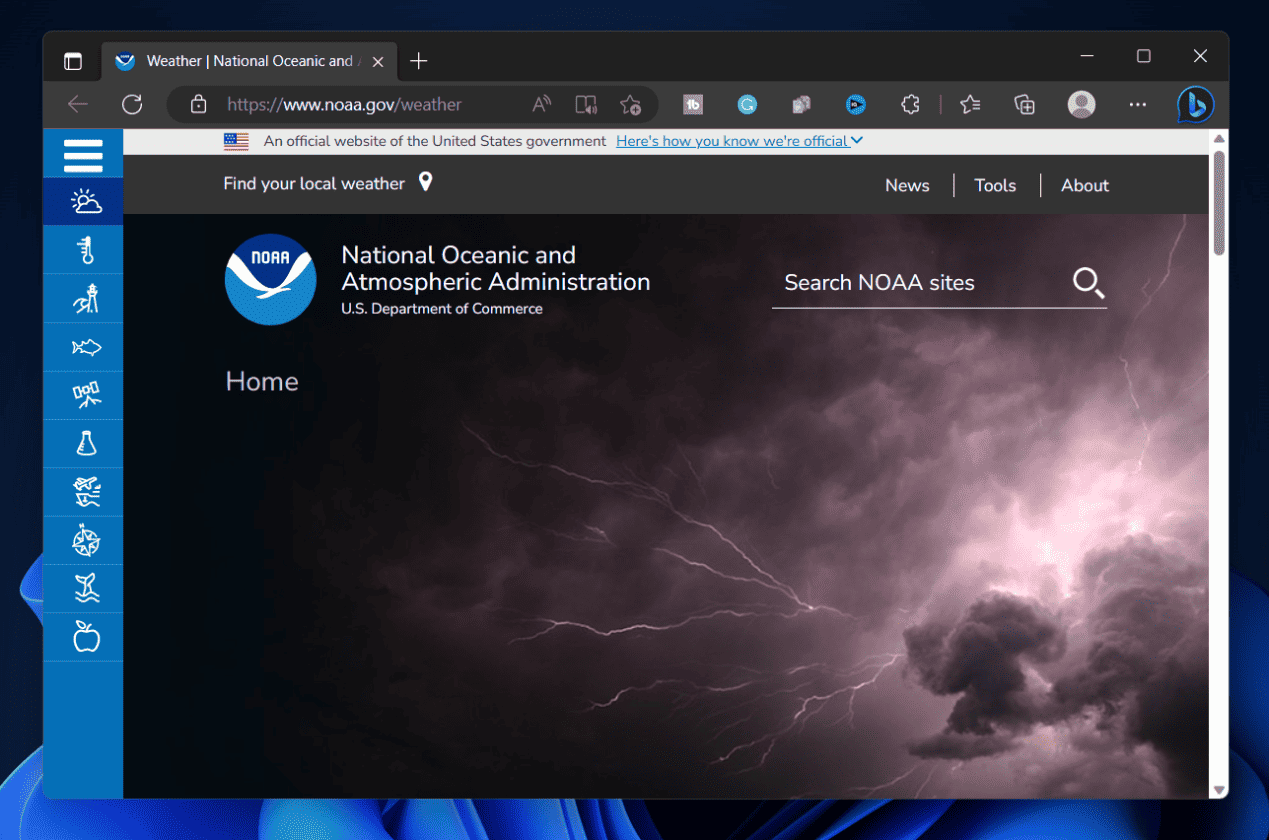
Task: Open the browser extensions puzzle piece
Action: coord(910,104)
